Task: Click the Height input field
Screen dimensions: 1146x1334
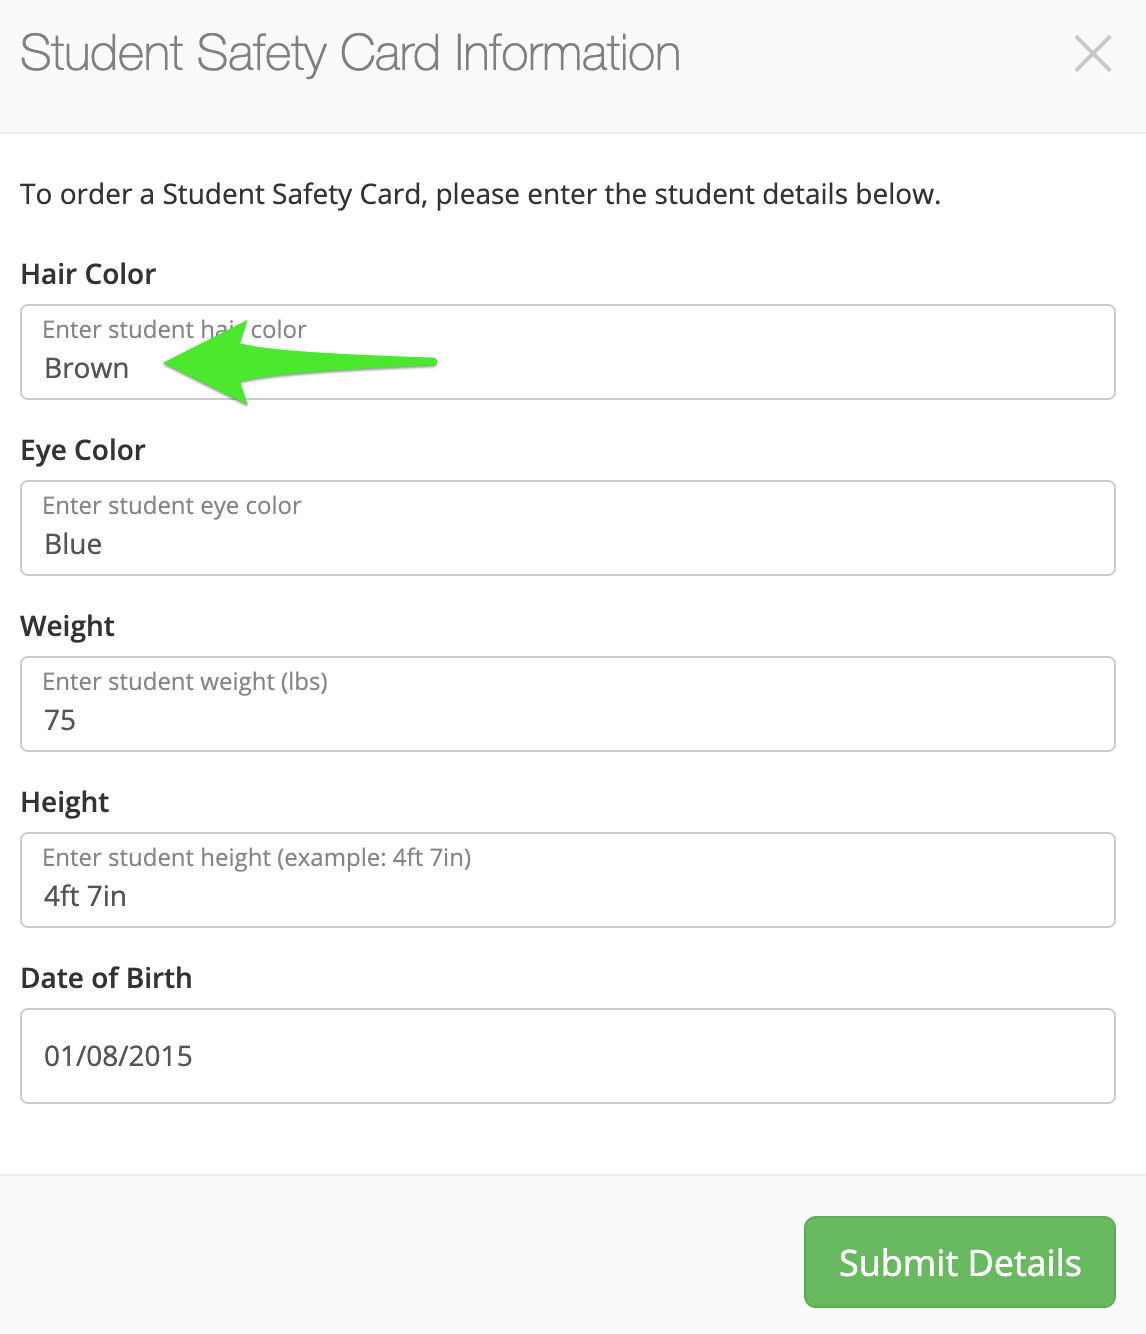Action: 568,880
